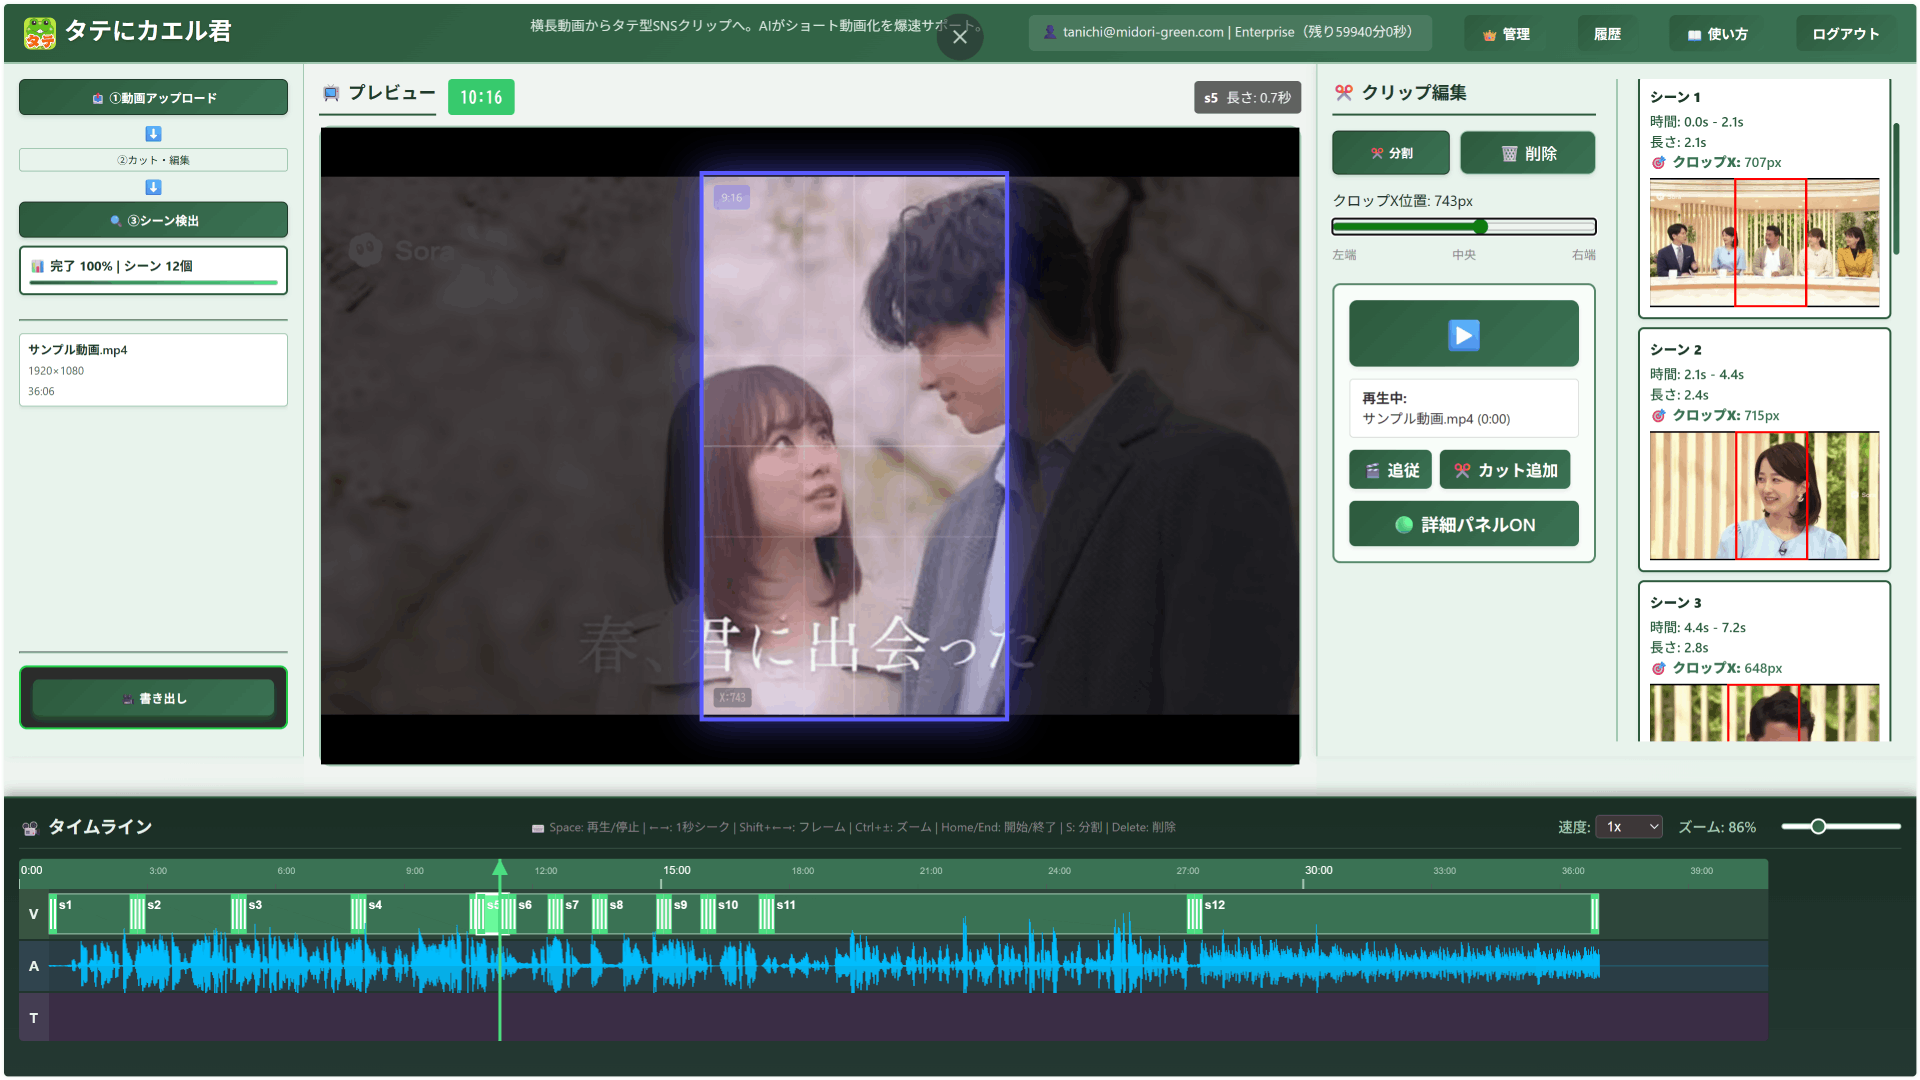1920x1080 pixels.
Task: Click the ログアウト logout button
Action: tap(1845, 34)
